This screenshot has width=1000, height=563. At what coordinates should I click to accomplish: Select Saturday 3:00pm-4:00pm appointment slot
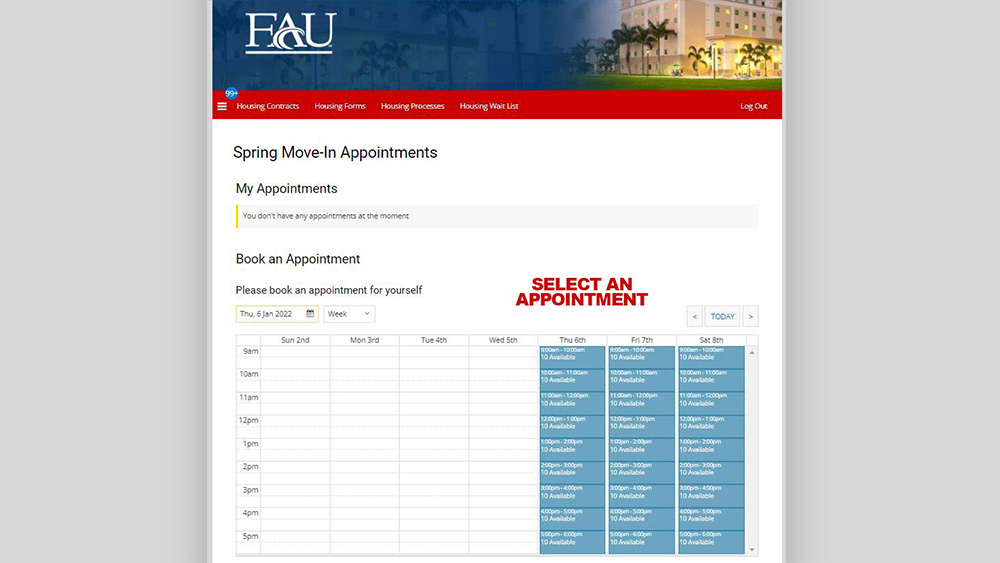pyautogui.click(x=711, y=495)
